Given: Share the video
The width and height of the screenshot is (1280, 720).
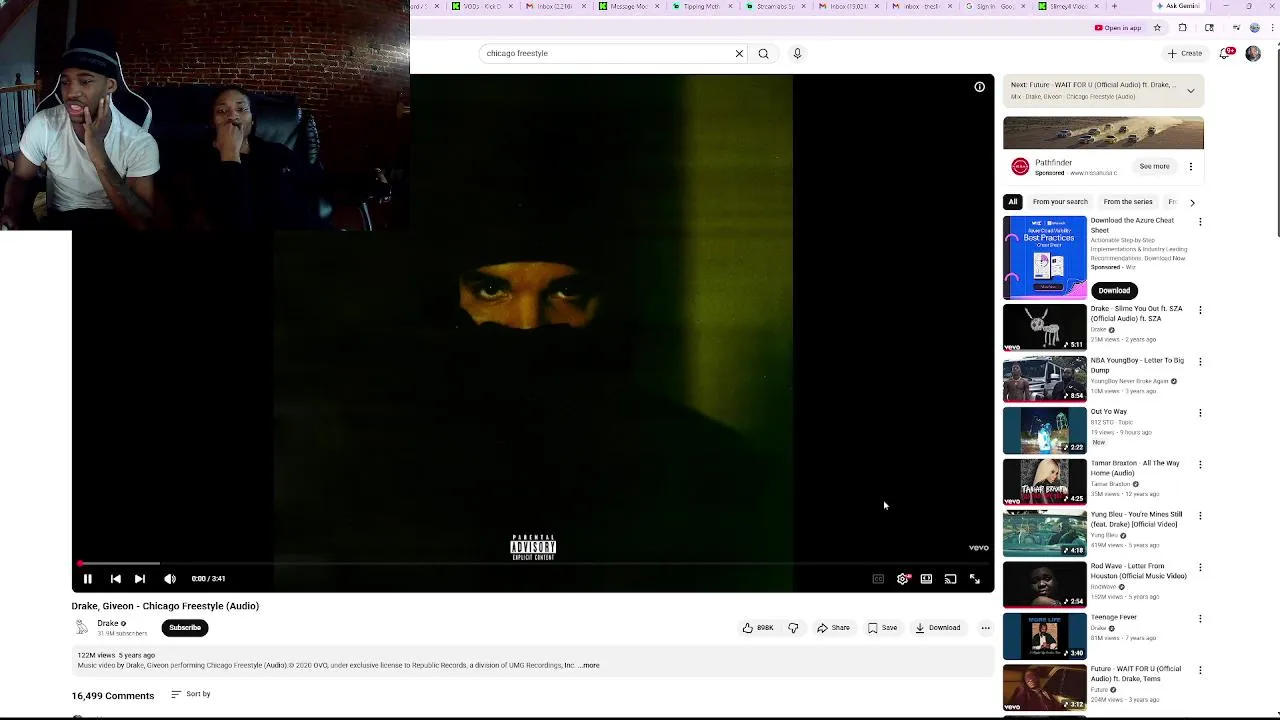Looking at the screenshot, I should [833, 628].
